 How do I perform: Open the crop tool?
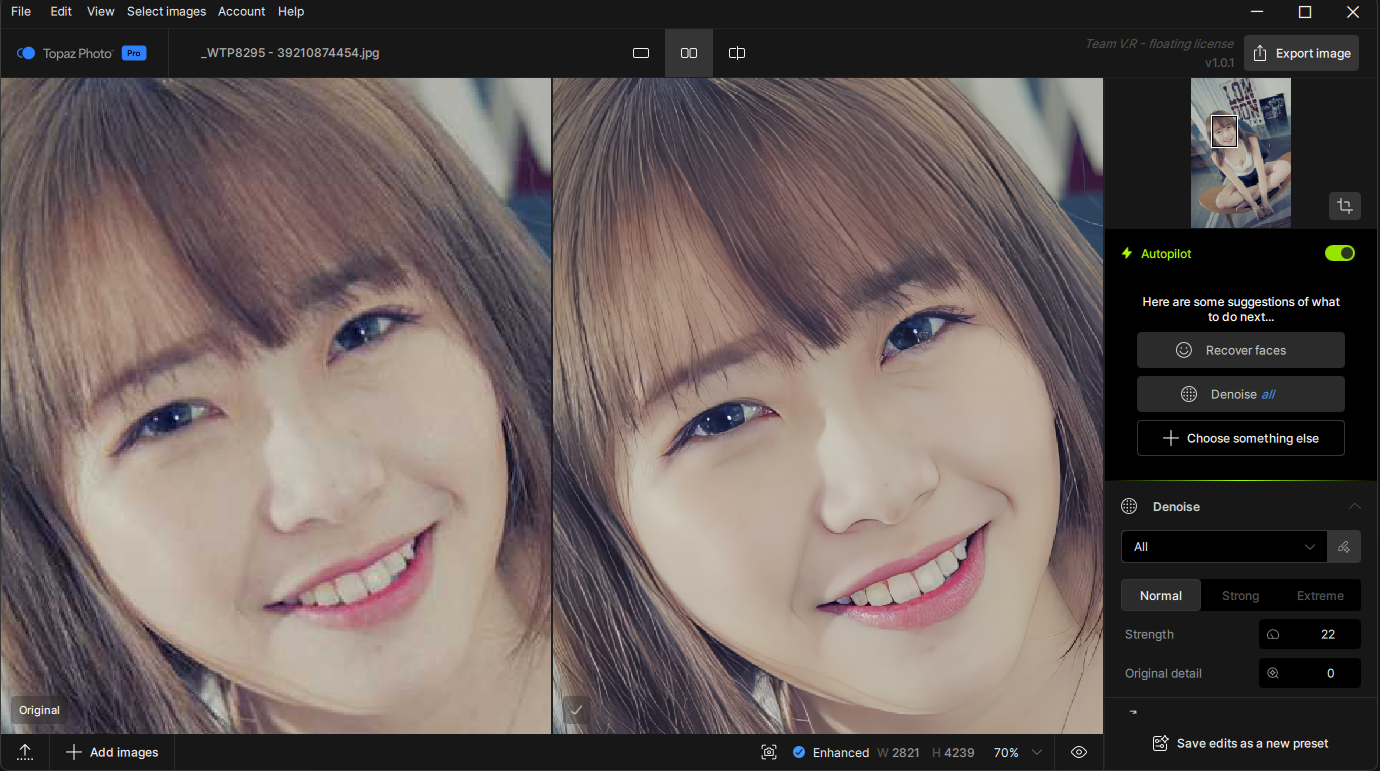coord(1345,206)
